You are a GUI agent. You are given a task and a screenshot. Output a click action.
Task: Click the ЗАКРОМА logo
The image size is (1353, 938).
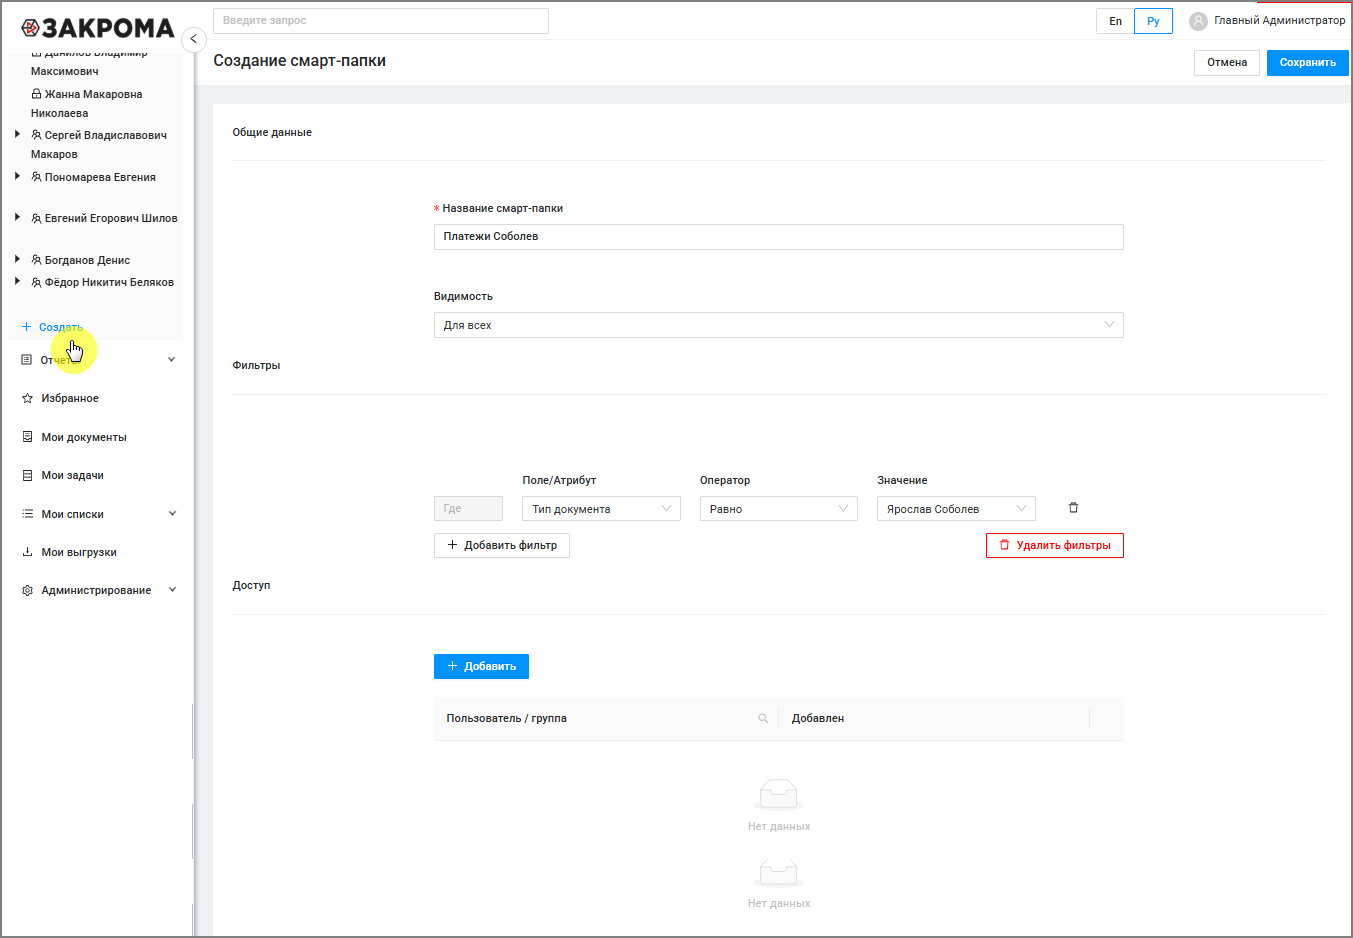coord(98,28)
